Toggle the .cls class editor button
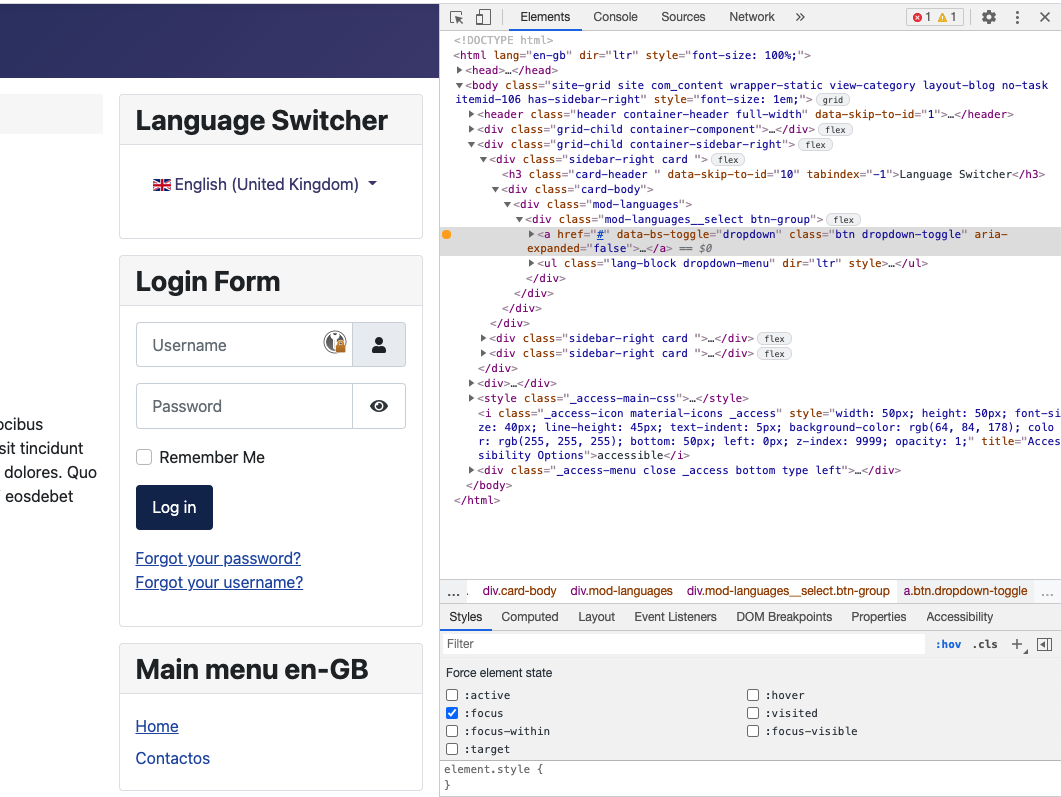 click(x=985, y=644)
